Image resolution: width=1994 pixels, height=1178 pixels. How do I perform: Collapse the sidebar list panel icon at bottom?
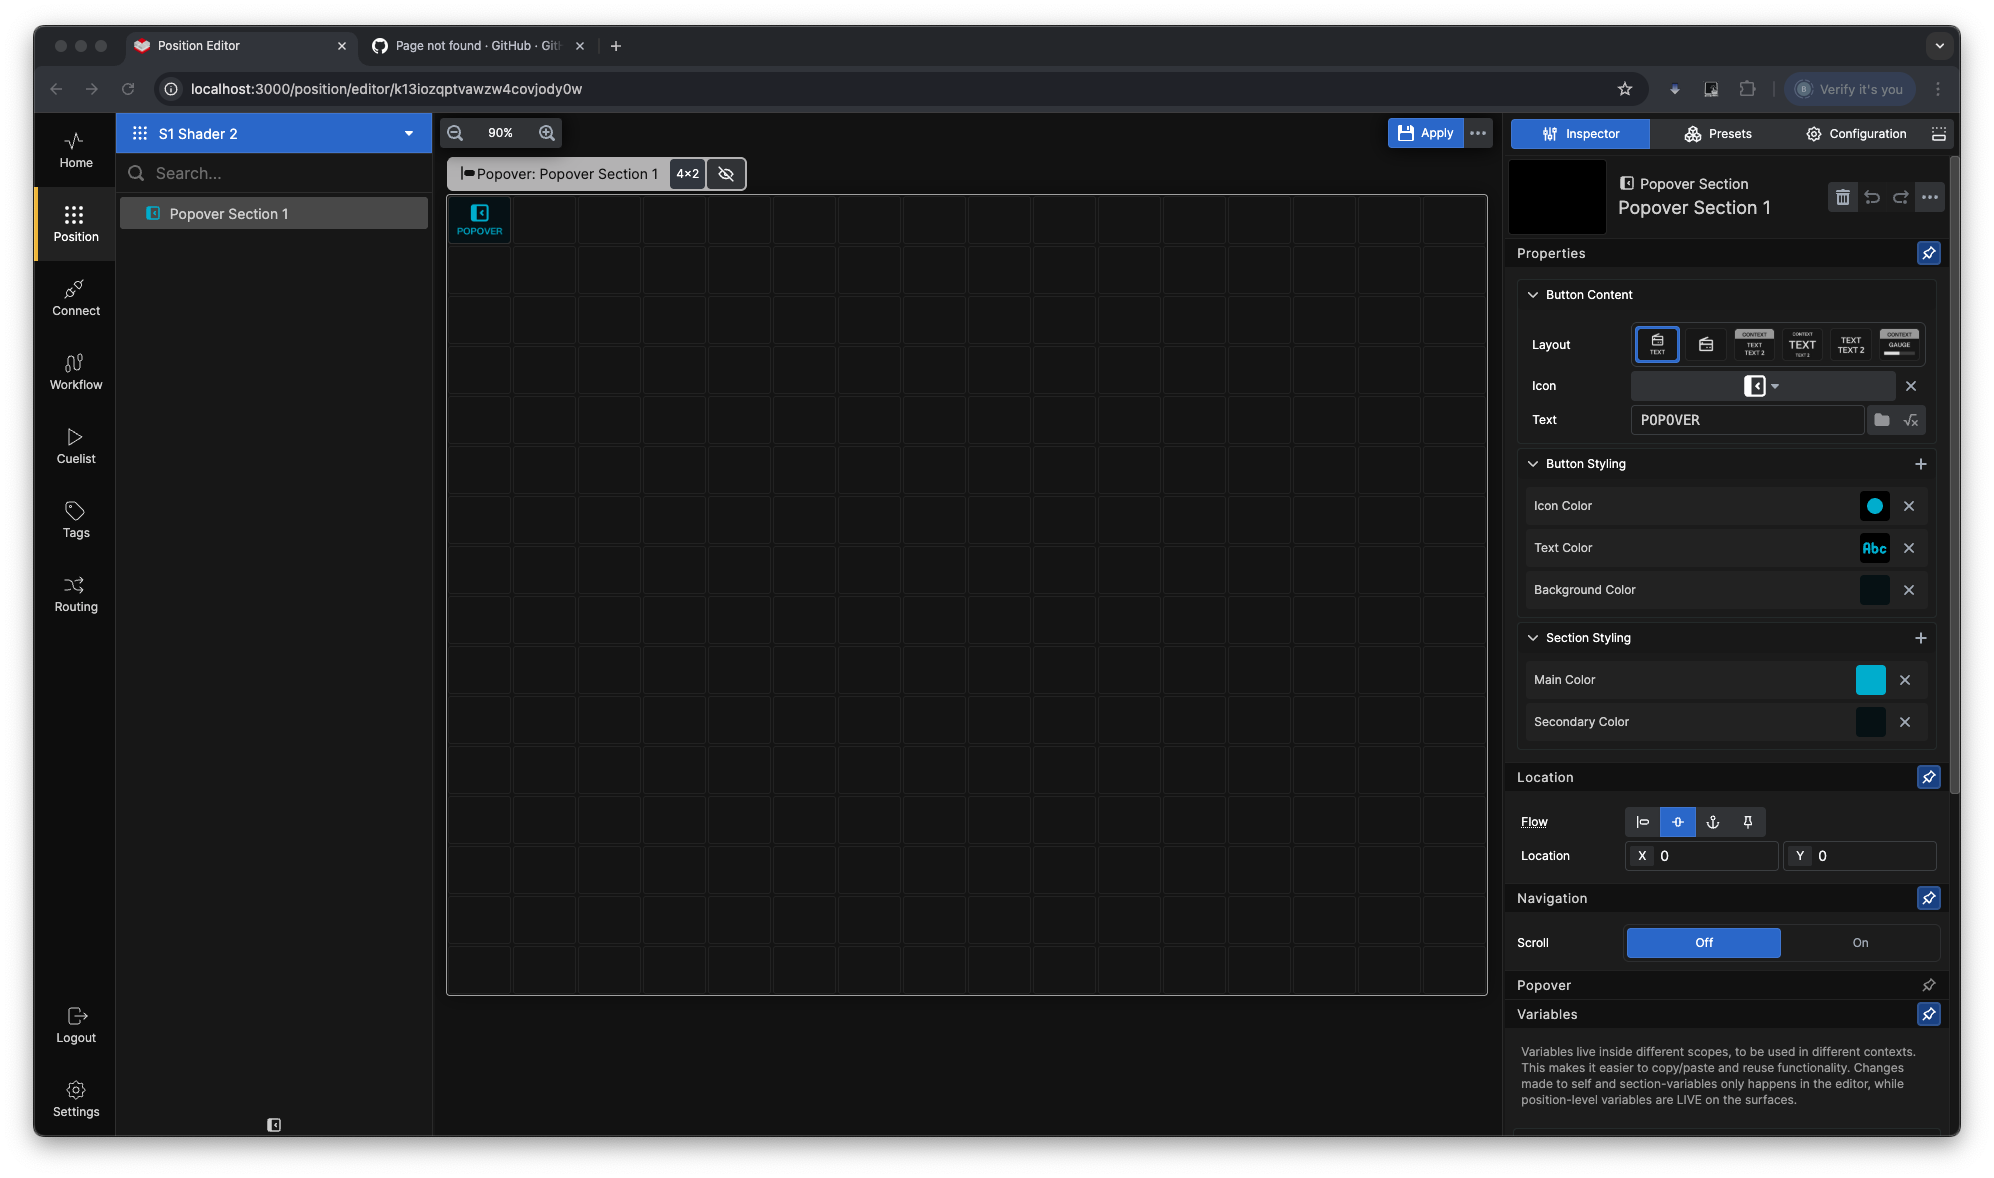click(274, 1125)
